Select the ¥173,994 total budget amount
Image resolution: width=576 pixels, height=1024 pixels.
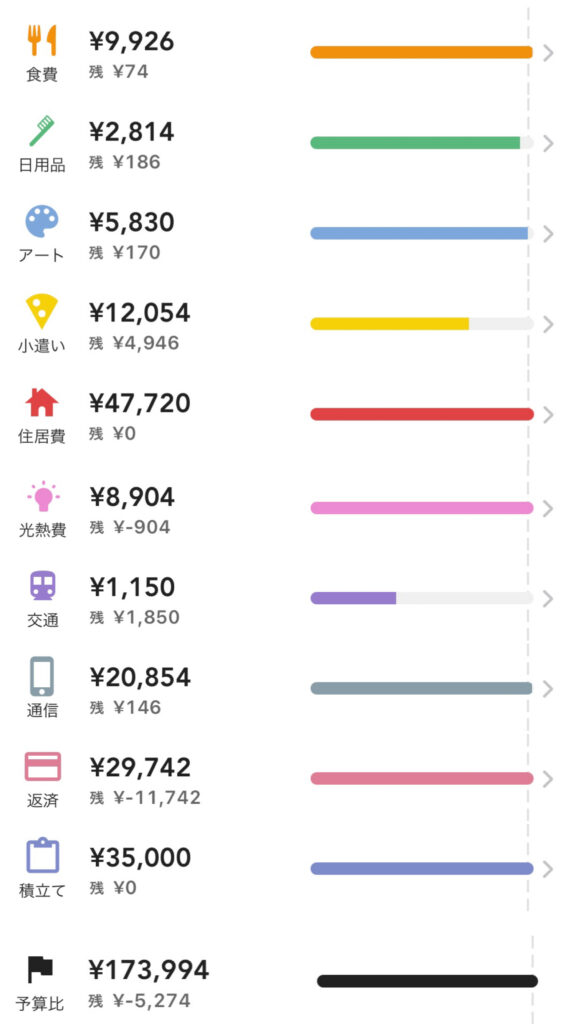pos(149,970)
